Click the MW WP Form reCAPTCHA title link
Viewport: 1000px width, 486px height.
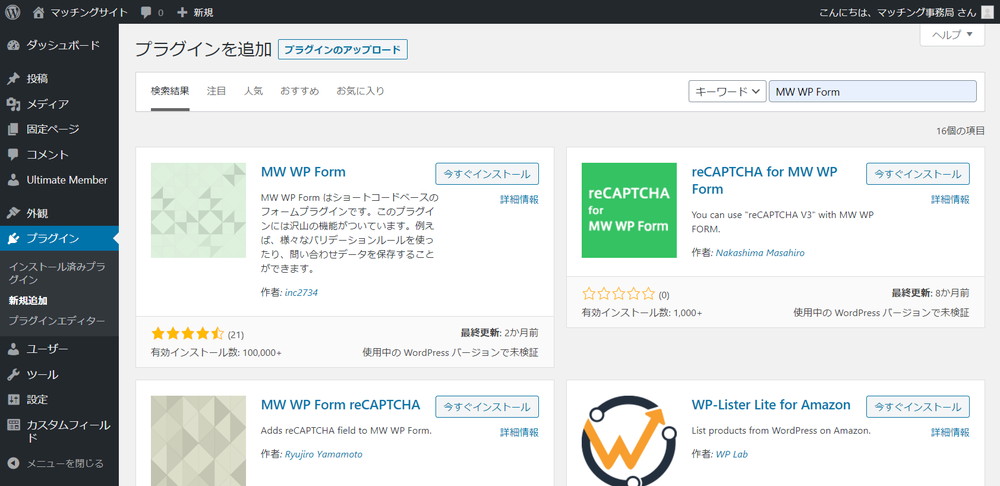[x=341, y=404]
